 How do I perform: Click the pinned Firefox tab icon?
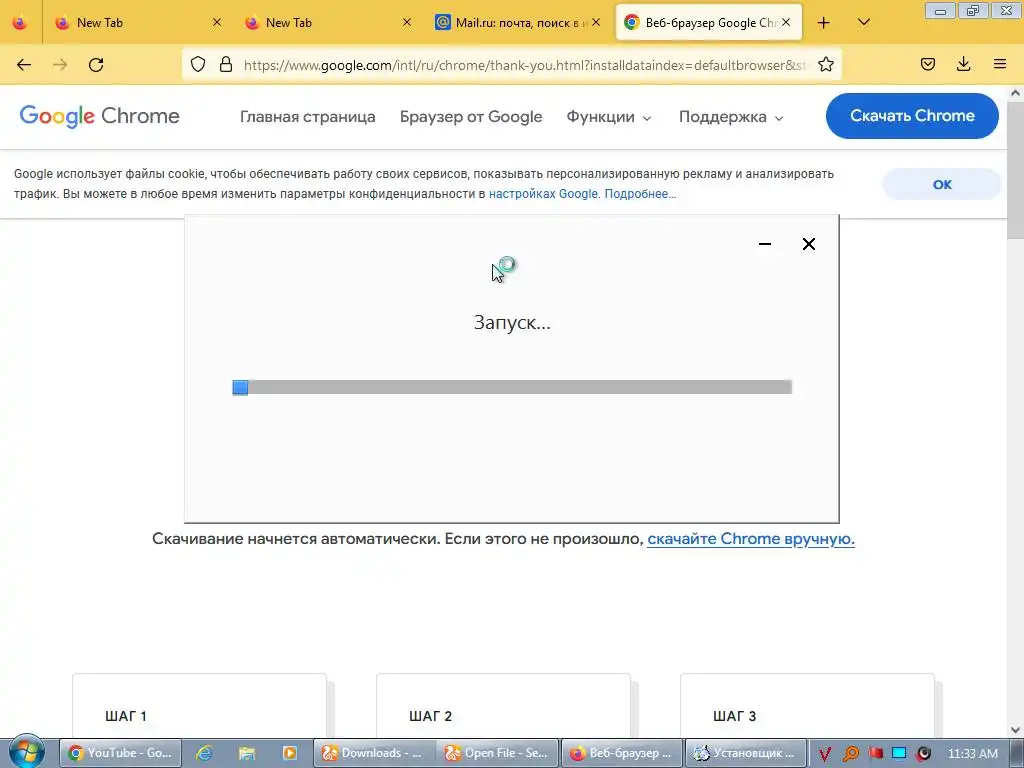tap(20, 23)
